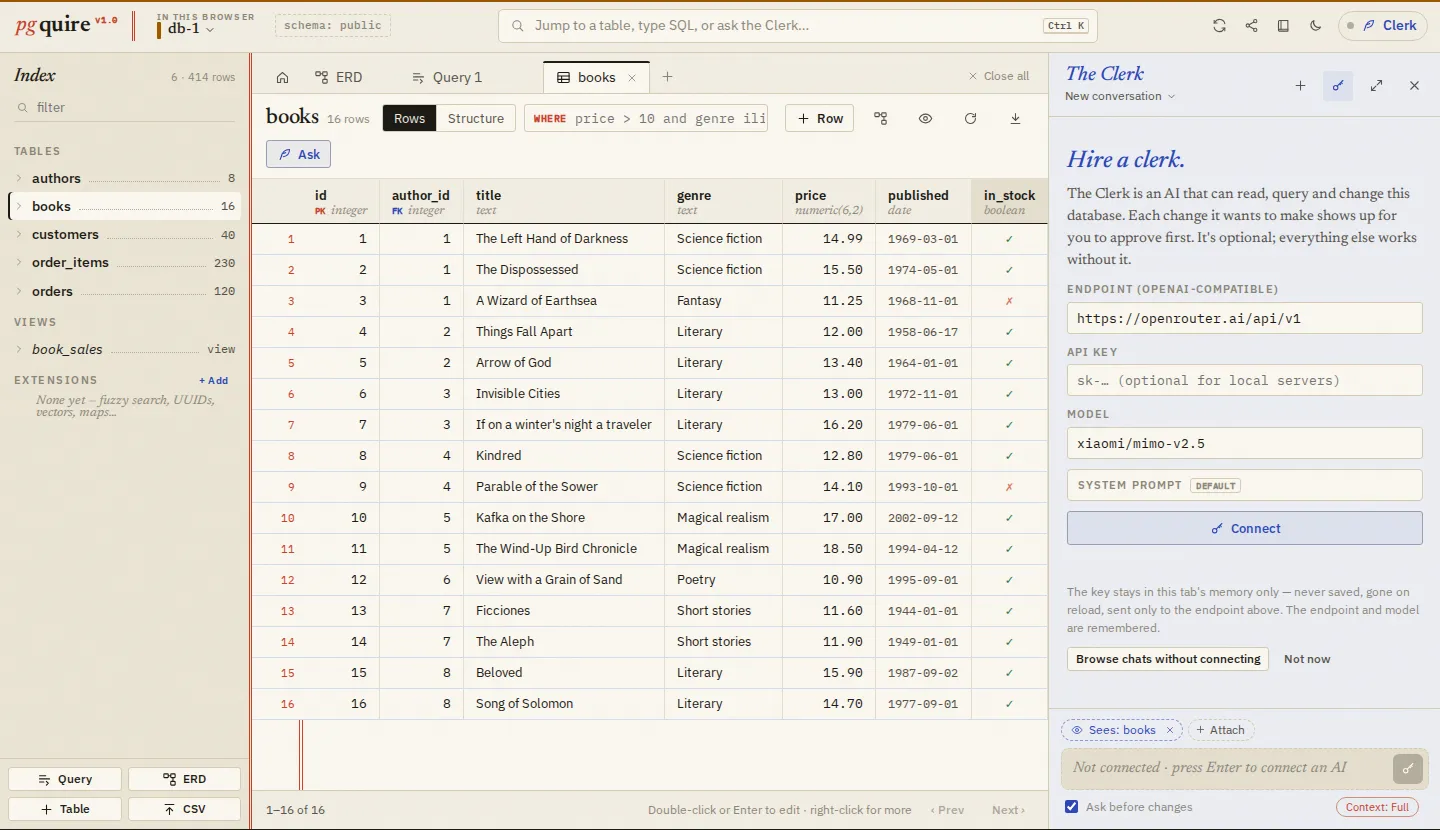Expand the book_sales view
The image size is (1440, 830).
(x=19, y=349)
